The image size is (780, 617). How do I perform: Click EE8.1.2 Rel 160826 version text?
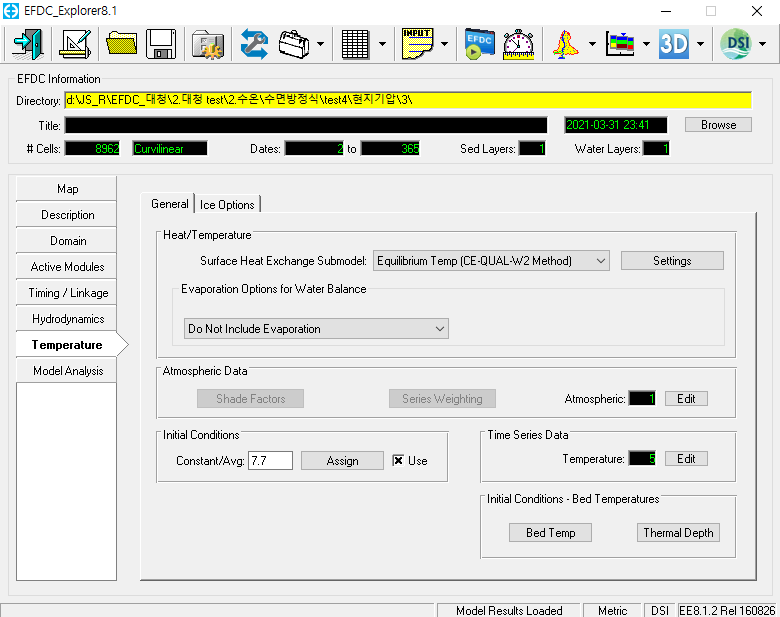pos(727,611)
